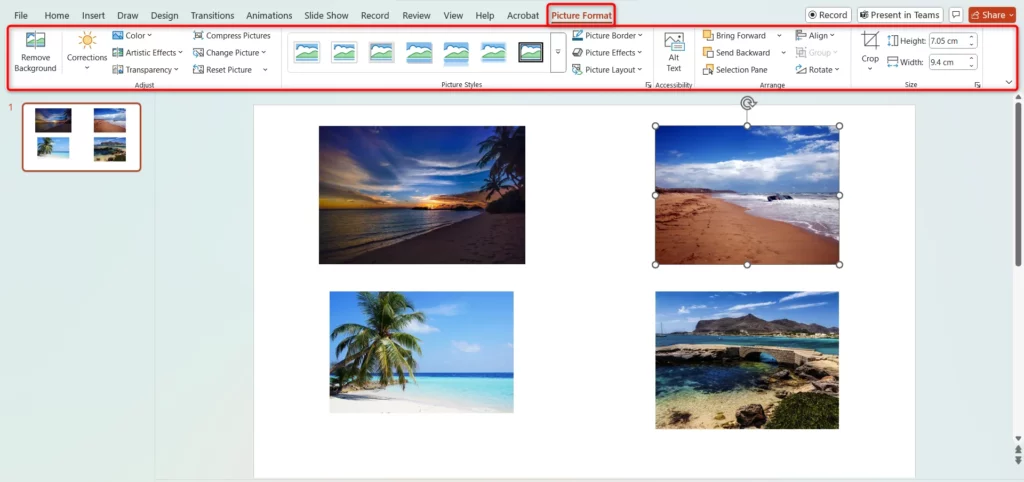
Task: Switch to the Transitions tab
Action: [211, 16]
